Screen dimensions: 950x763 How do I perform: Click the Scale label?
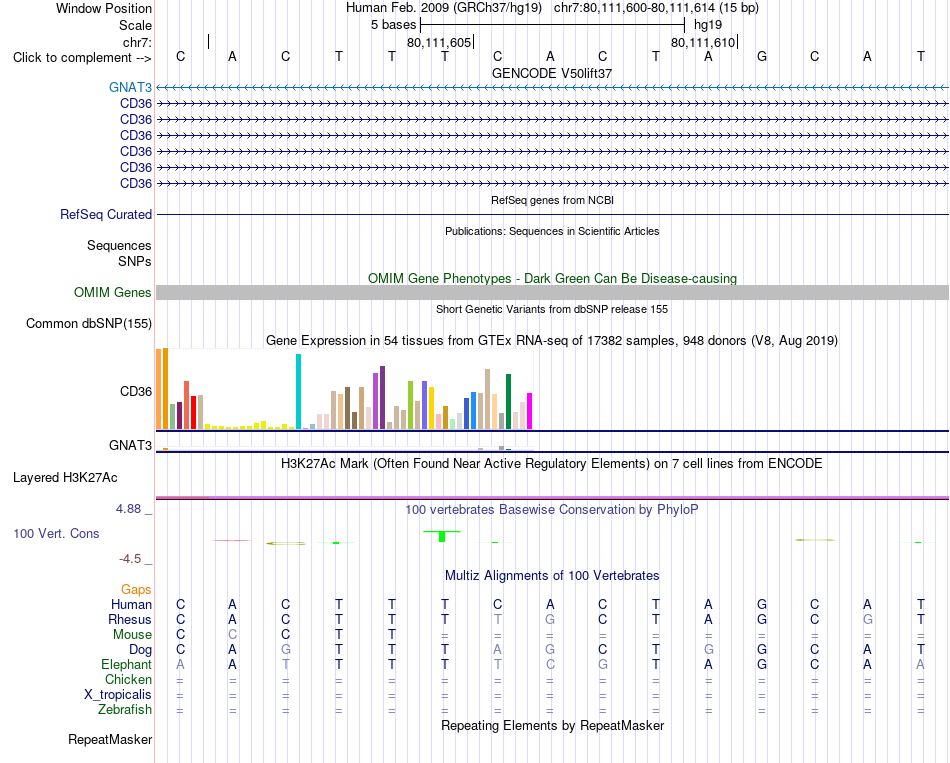(x=135, y=25)
